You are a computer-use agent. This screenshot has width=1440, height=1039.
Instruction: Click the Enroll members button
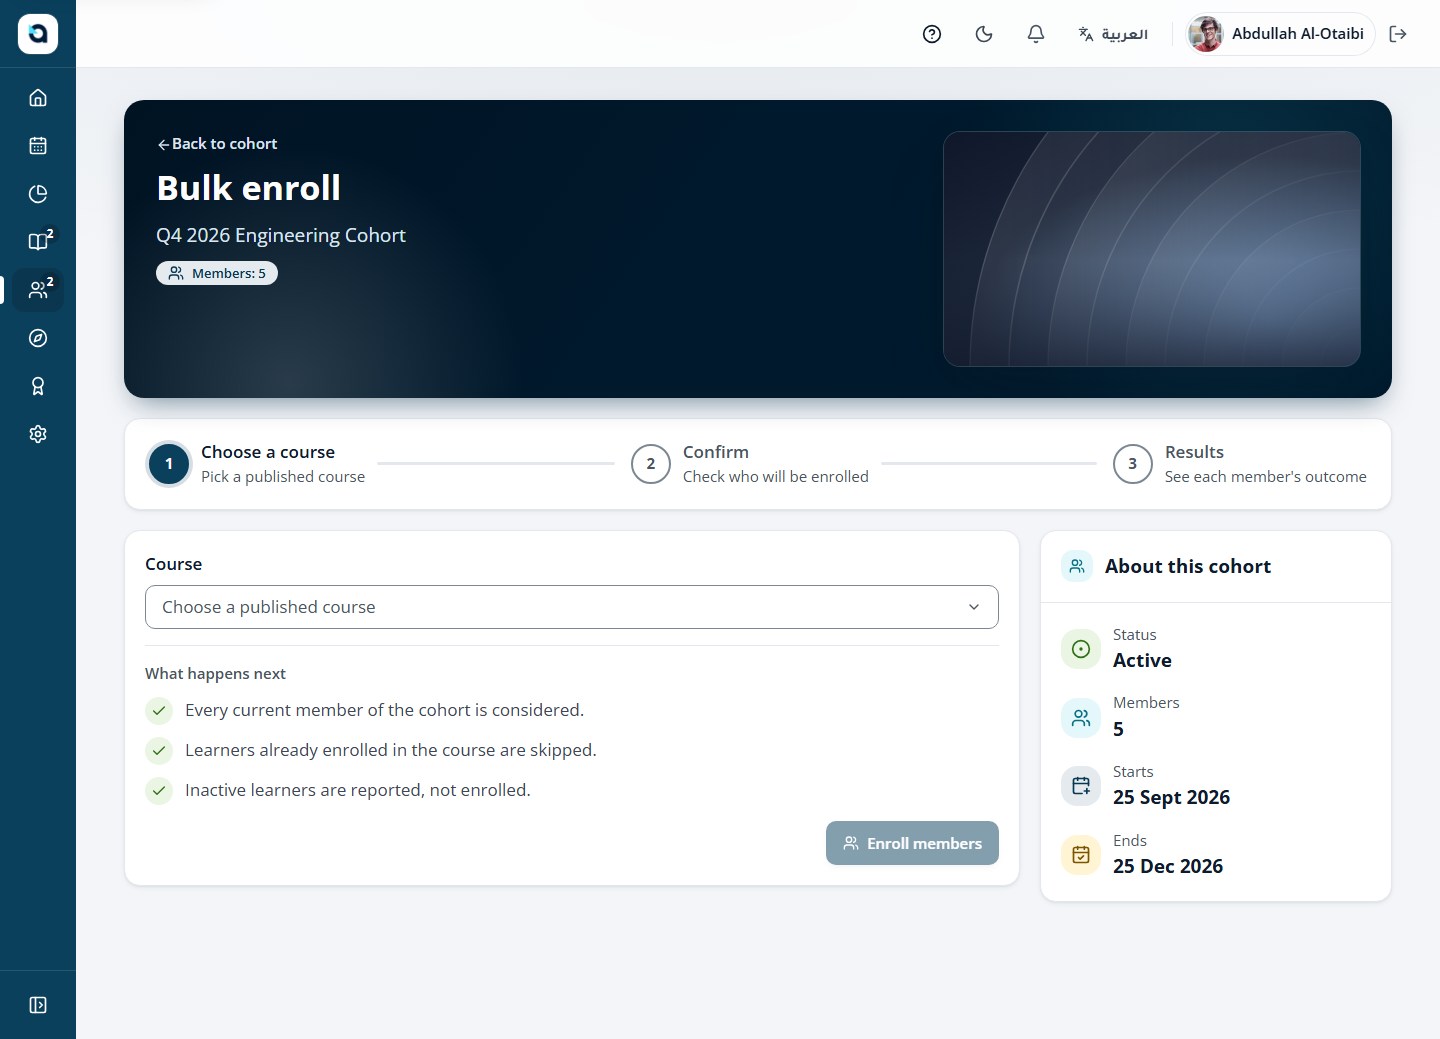[912, 843]
